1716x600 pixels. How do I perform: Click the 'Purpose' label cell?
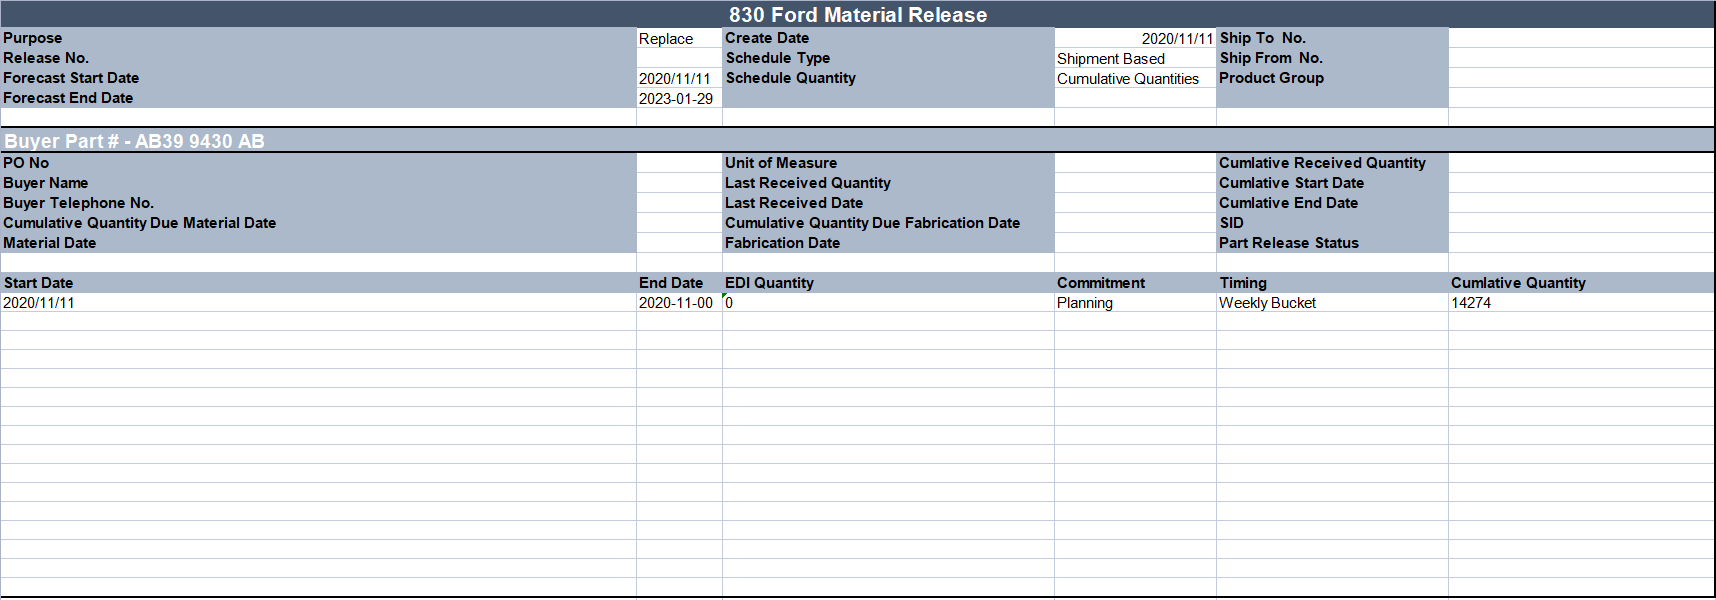(318, 38)
